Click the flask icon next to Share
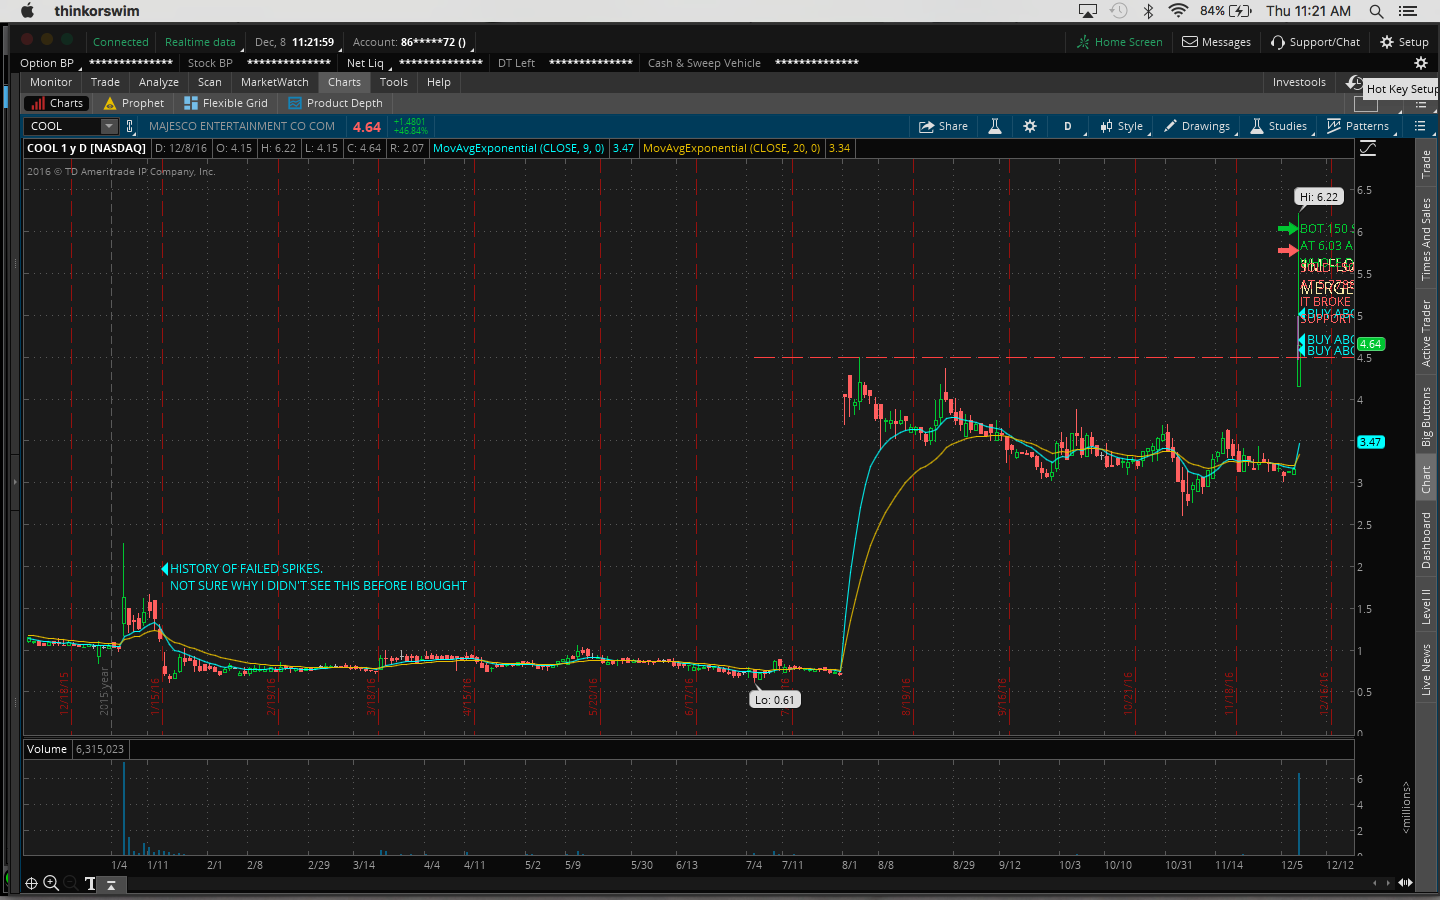Viewport: 1440px width, 900px height. [995, 126]
